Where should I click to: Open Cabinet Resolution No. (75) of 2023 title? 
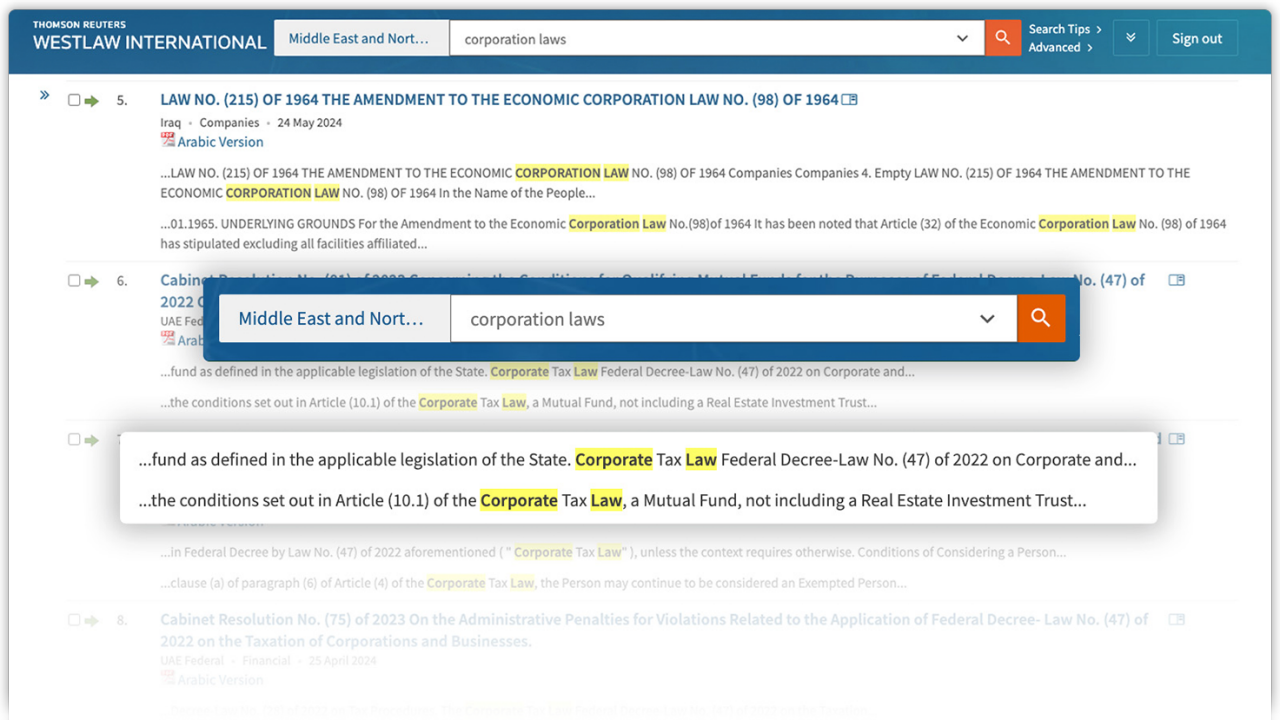pos(654,630)
